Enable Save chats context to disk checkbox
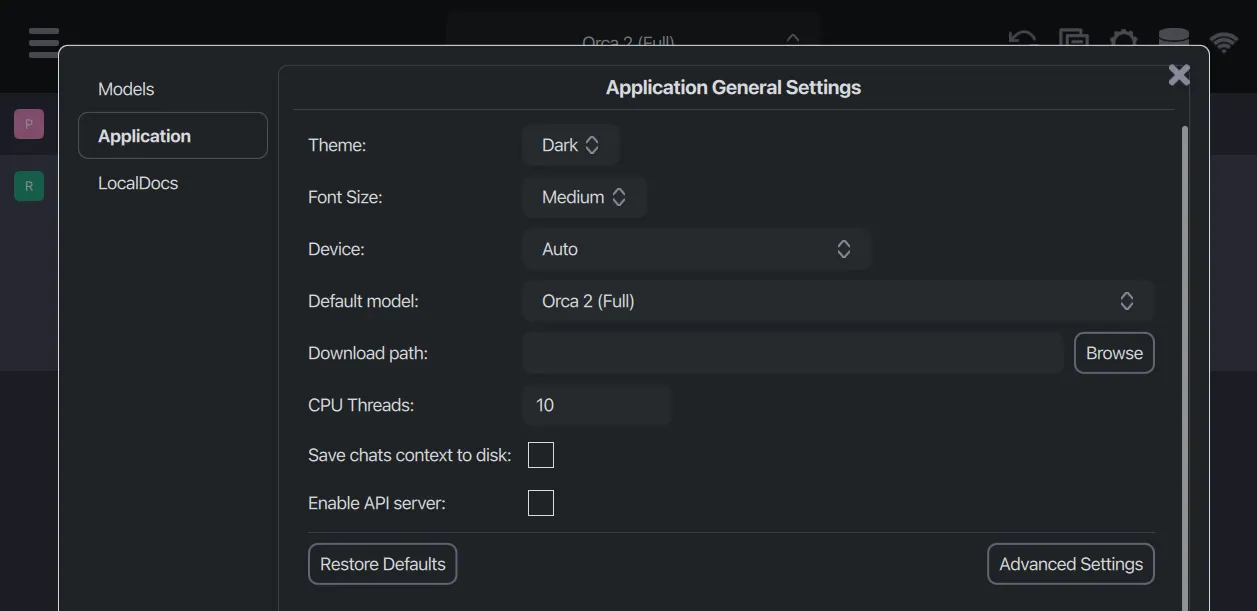1257x611 pixels. [x=541, y=455]
